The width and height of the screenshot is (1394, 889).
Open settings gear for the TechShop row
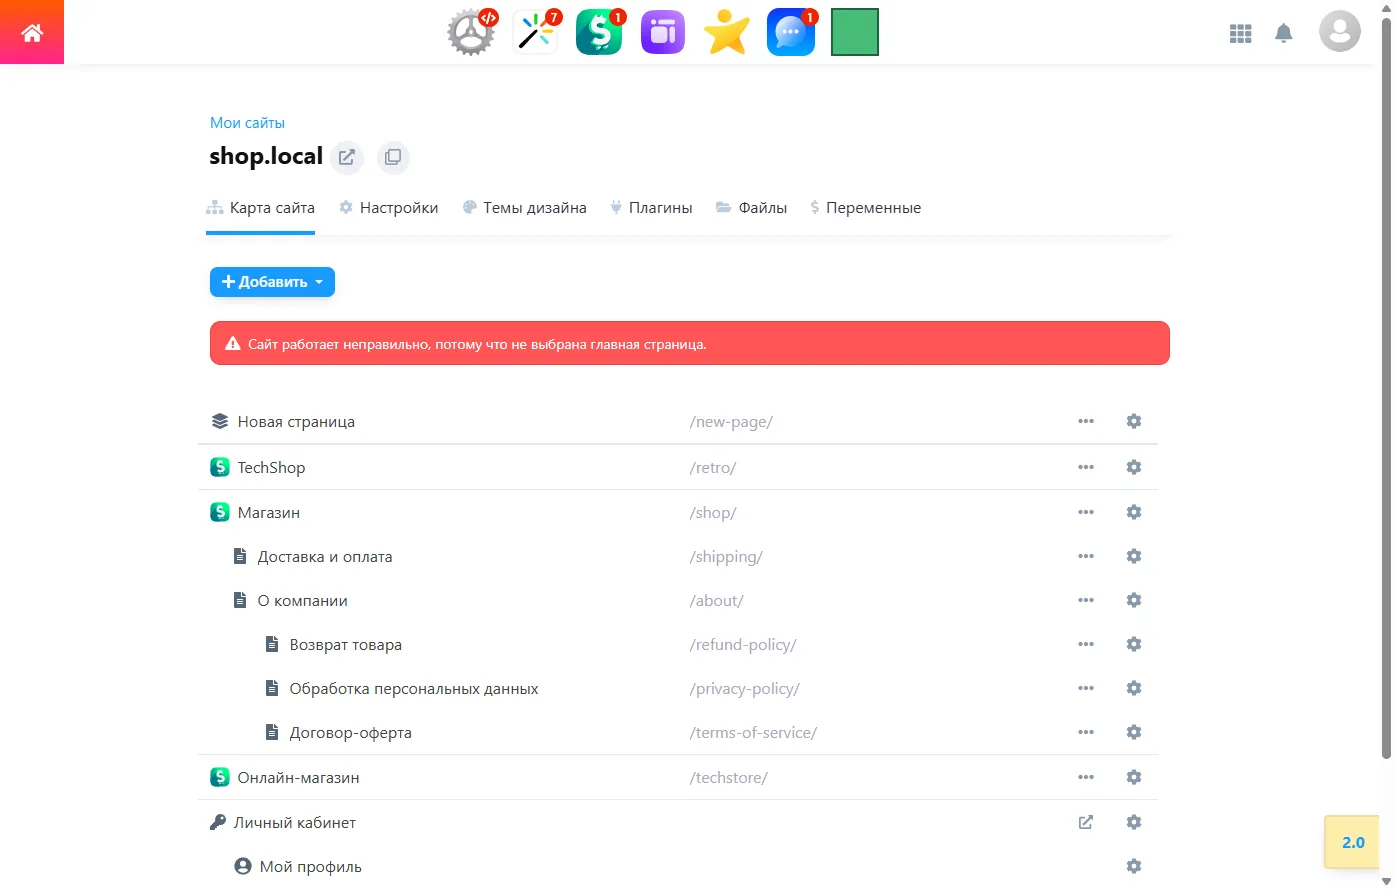pyautogui.click(x=1133, y=467)
